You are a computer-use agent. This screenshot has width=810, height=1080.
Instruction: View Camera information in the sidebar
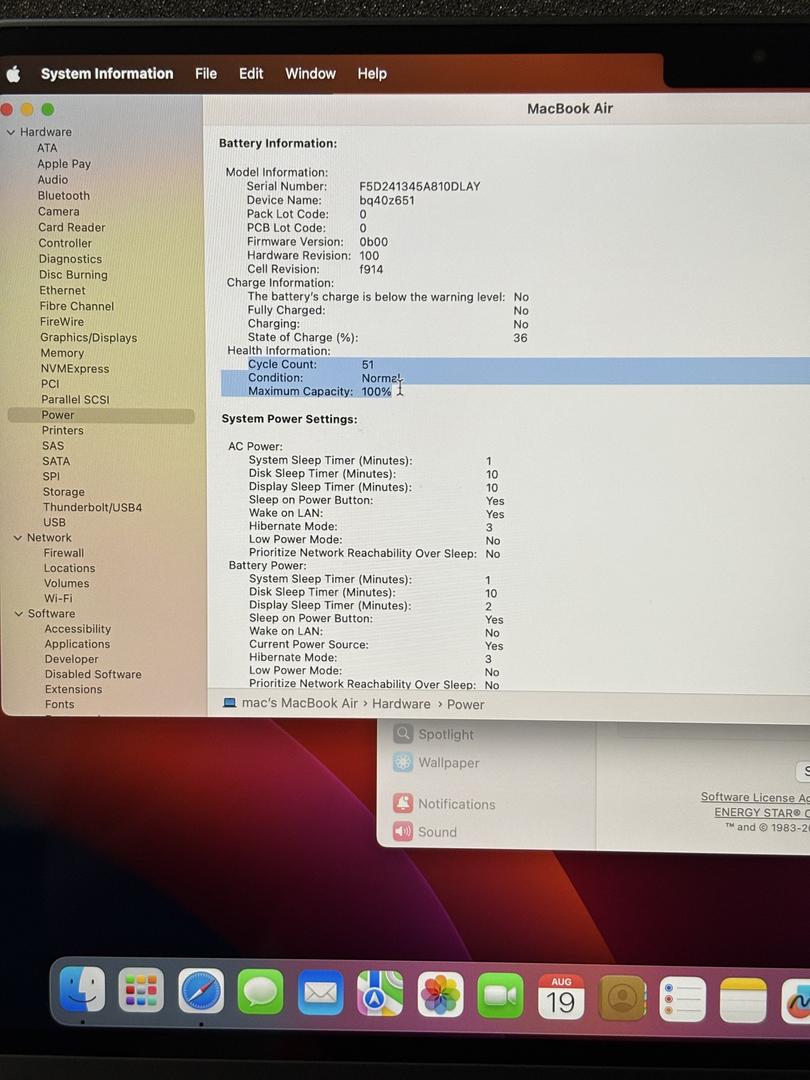point(59,211)
